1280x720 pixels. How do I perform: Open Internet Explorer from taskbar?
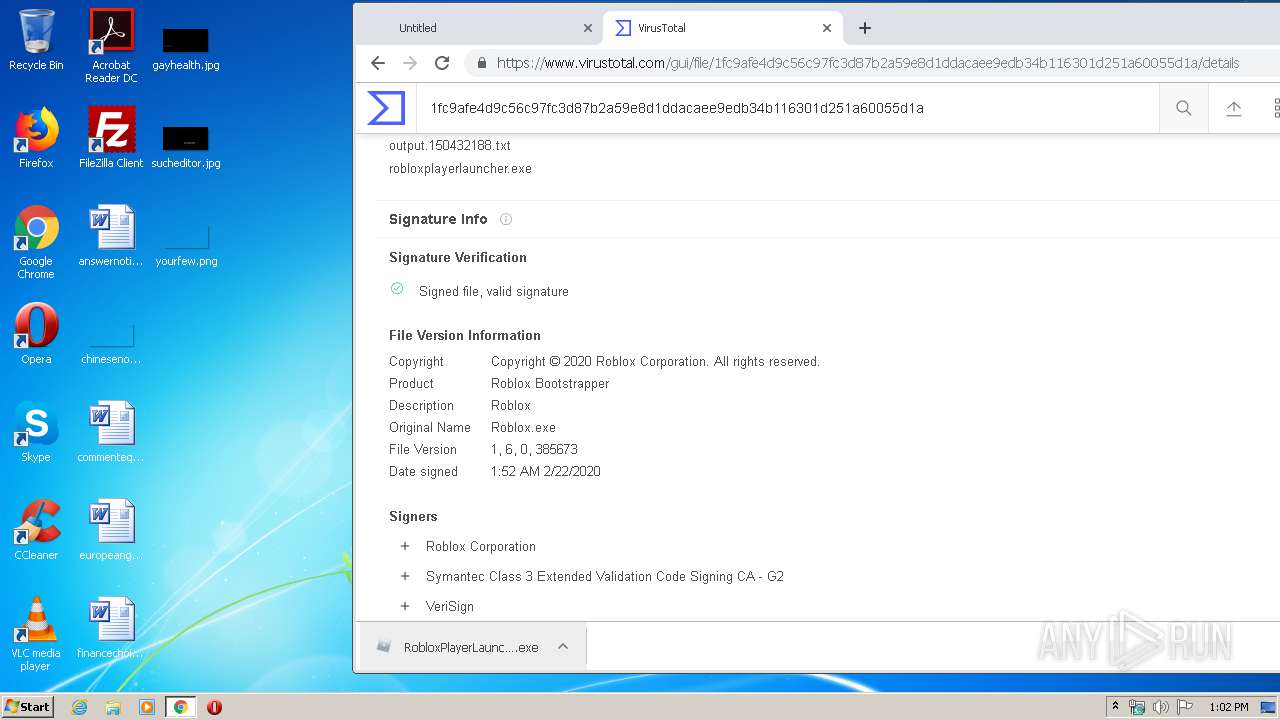pyautogui.click(x=79, y=707)
